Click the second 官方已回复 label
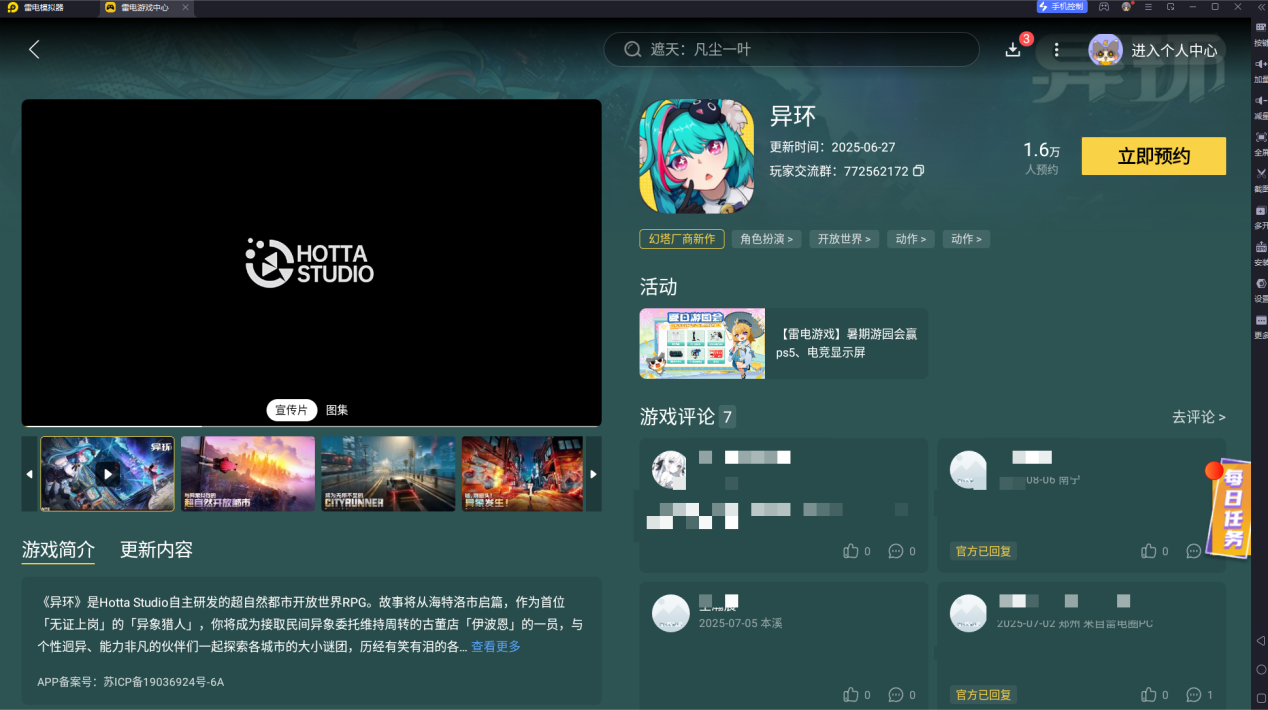Screen dimensions: 1268x710 coord(983,694)
